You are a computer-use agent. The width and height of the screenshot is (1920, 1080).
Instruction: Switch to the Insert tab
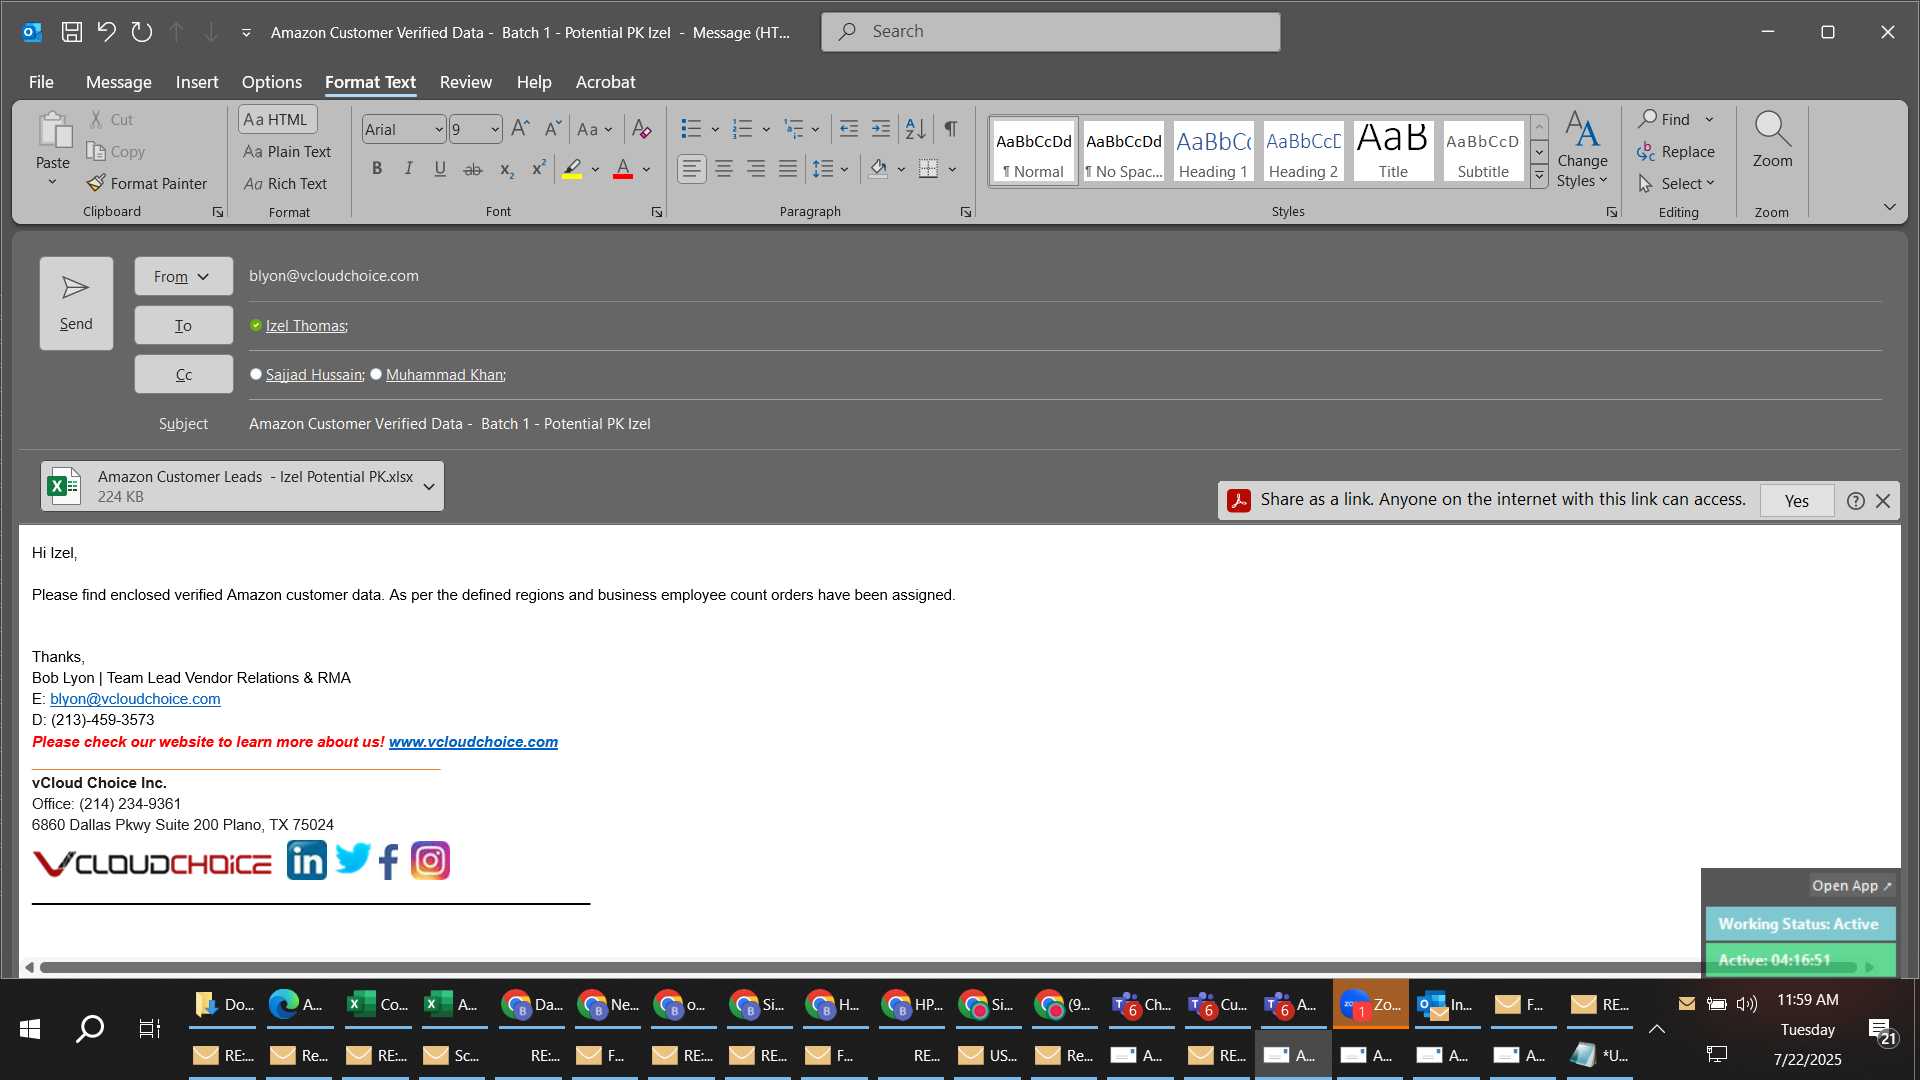(x=197, y=82)
